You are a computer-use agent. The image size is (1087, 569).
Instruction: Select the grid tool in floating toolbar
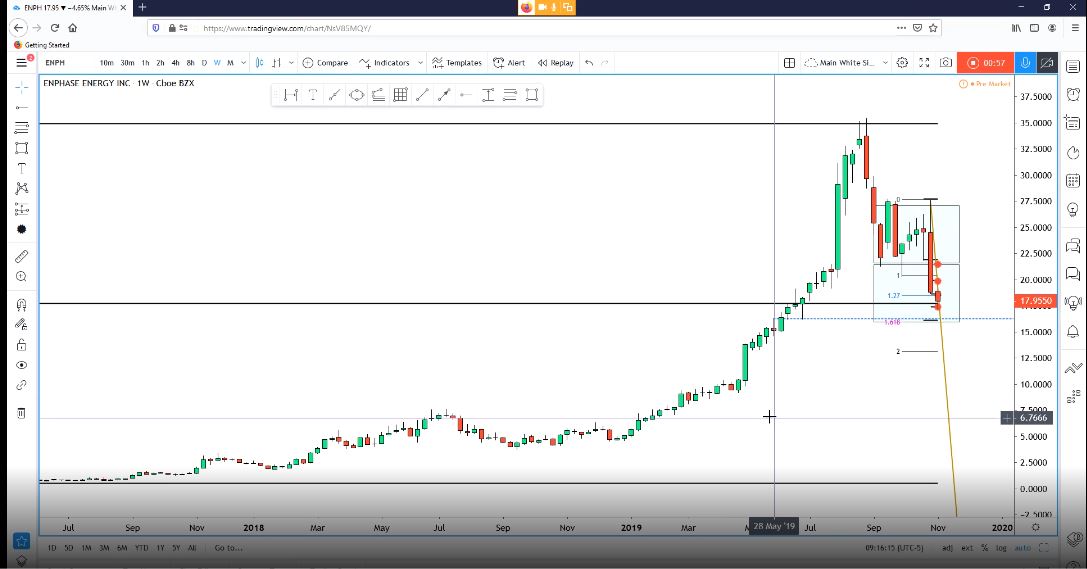point(400,95)
